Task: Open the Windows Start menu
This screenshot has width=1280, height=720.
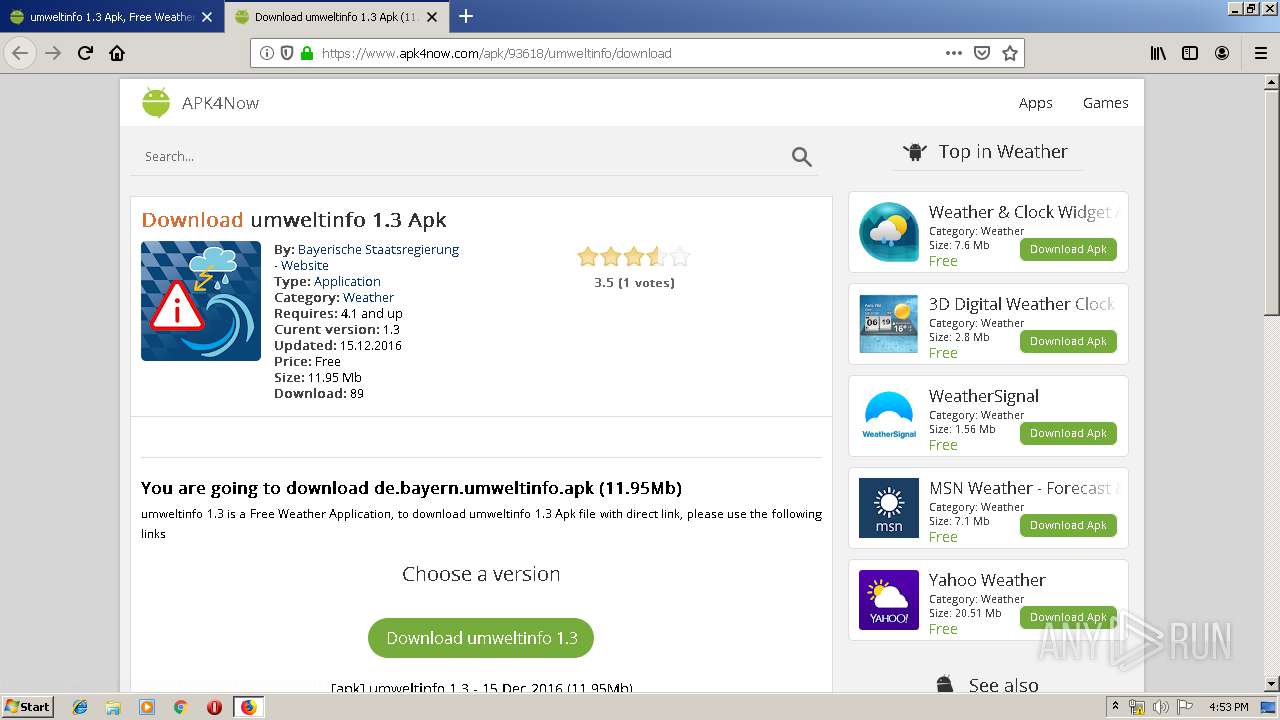Action: [x=28, y=707]
